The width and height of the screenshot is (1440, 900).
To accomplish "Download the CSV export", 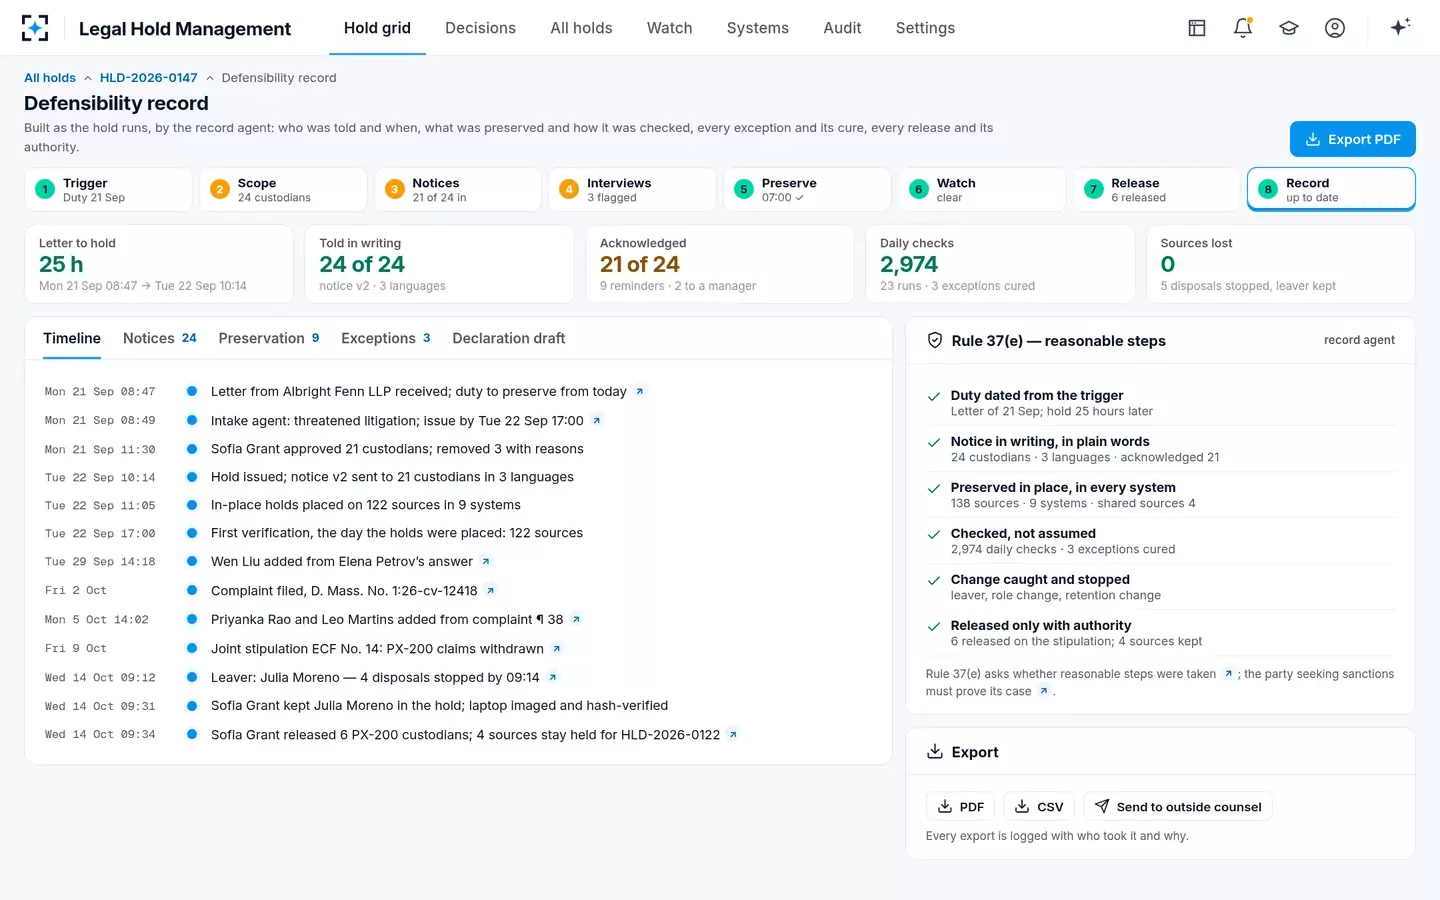I will [1039, 807].
